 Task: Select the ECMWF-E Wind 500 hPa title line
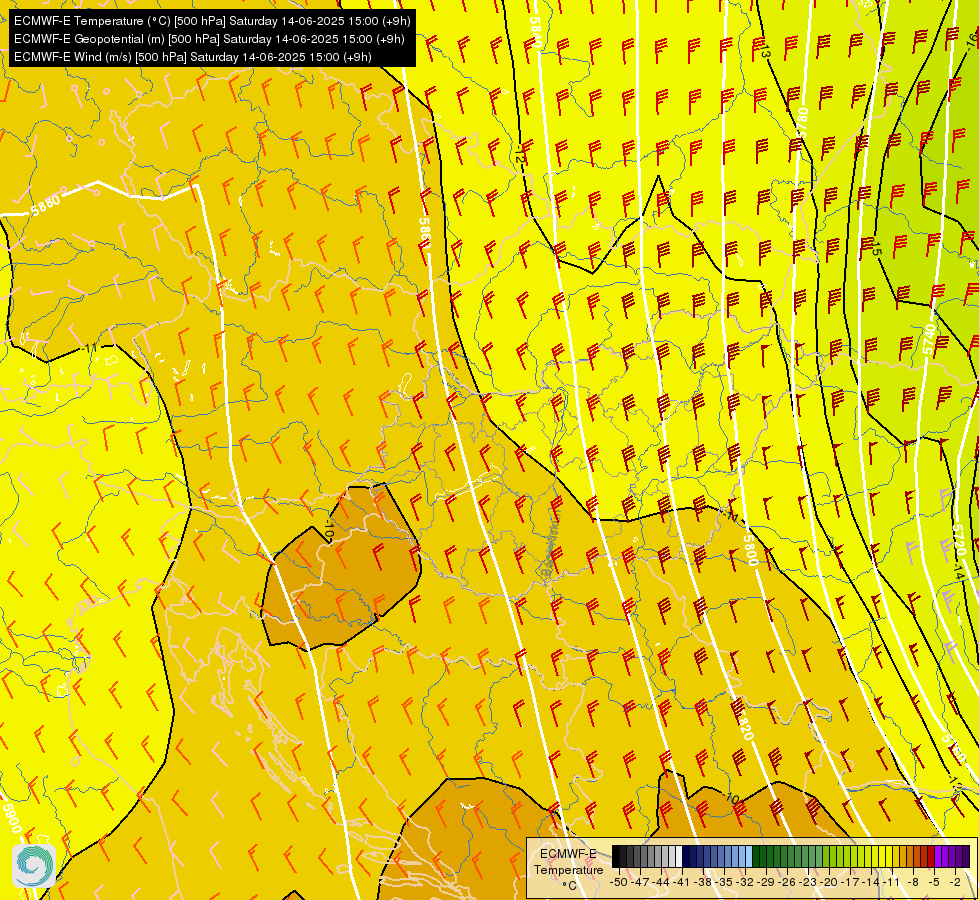[x=192, y=57]
